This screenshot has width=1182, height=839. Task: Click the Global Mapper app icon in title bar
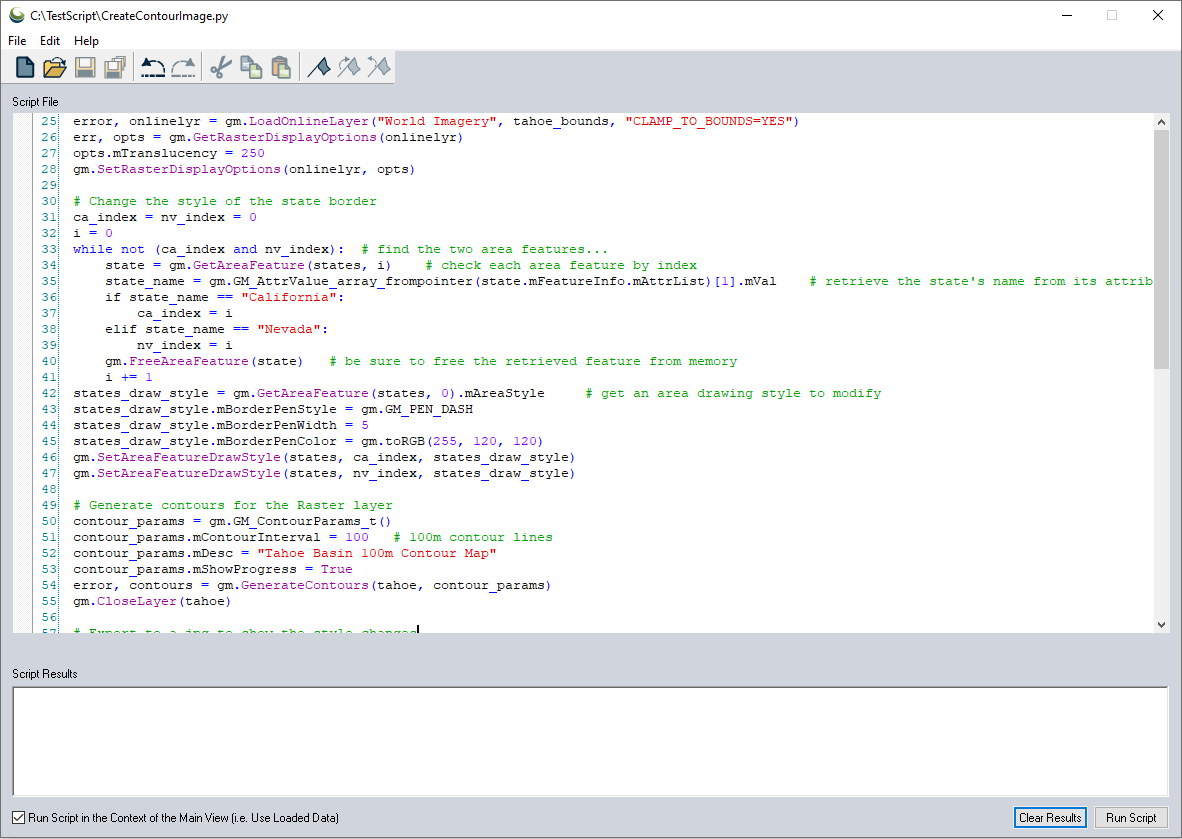tap(17, 15)
